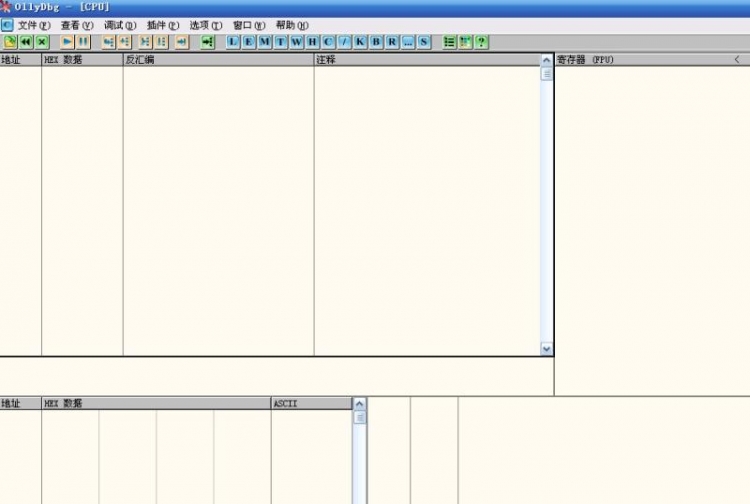Click the 寄存器 (FPU) header bar
The height and width of the screenshot is (504, 750).
point(652,60)
